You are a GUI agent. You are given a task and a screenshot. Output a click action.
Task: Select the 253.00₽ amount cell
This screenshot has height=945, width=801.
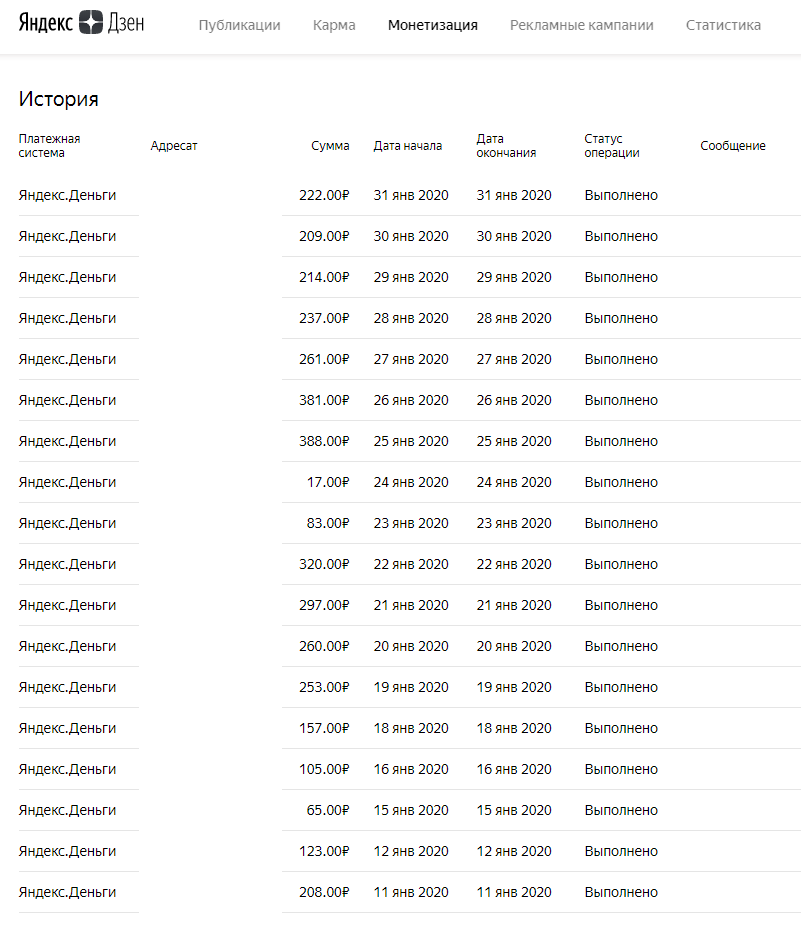(x=324, y=687)
